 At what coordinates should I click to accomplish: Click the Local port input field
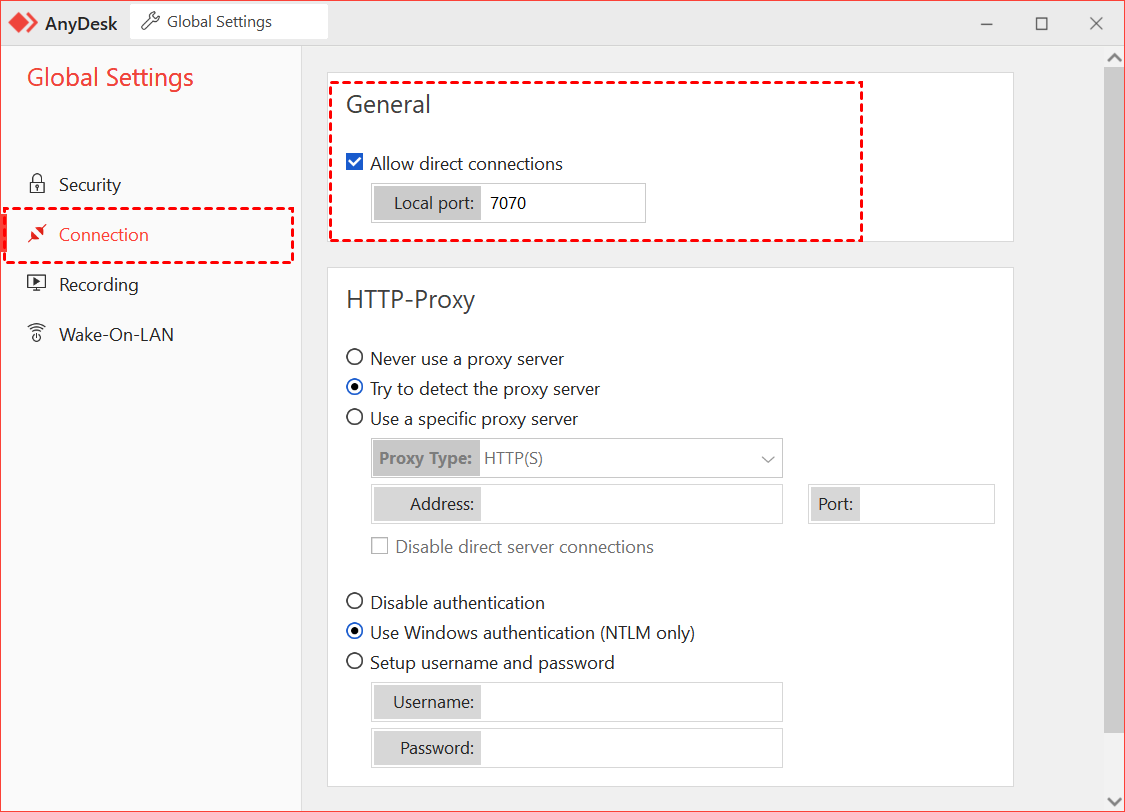coord(562,203)
